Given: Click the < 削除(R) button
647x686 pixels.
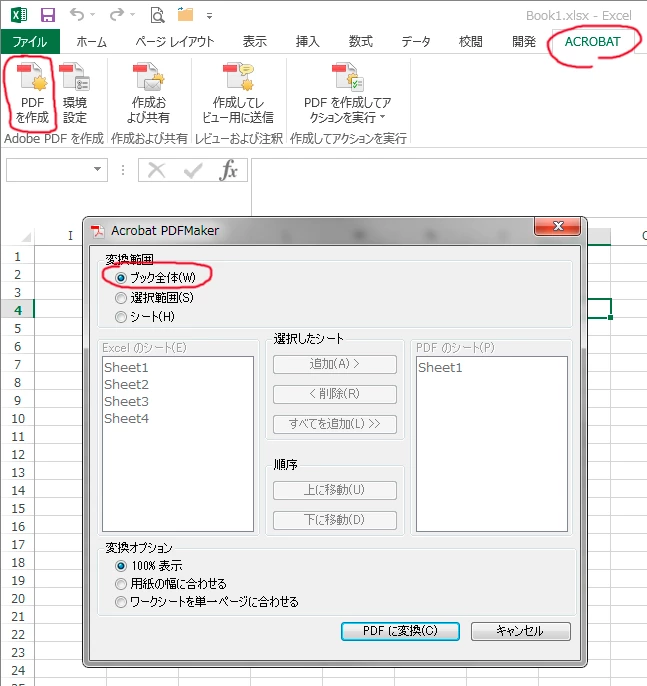Looking at the screenshot, I should [335, 394].
